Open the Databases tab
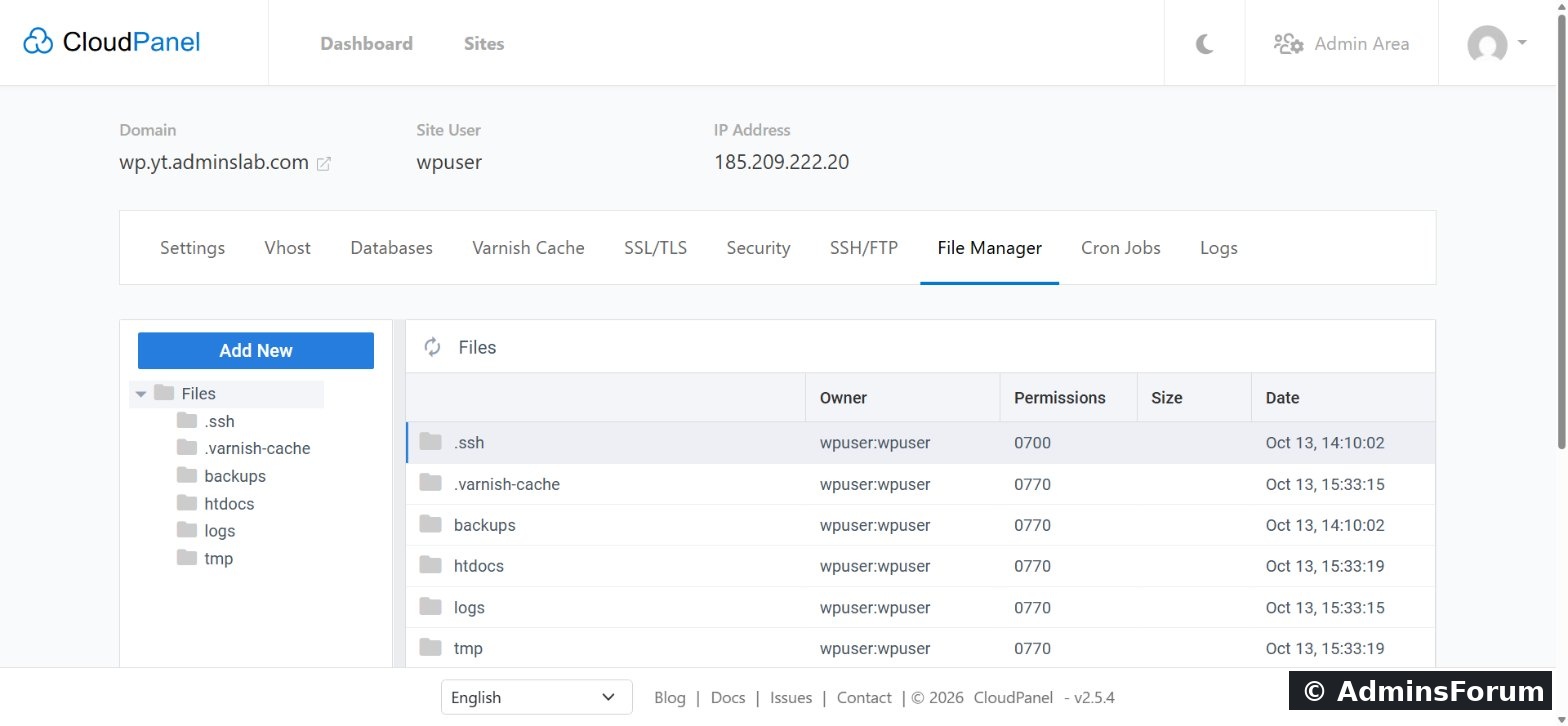This screenshot has height=726, width=1568. click(391, 248)
